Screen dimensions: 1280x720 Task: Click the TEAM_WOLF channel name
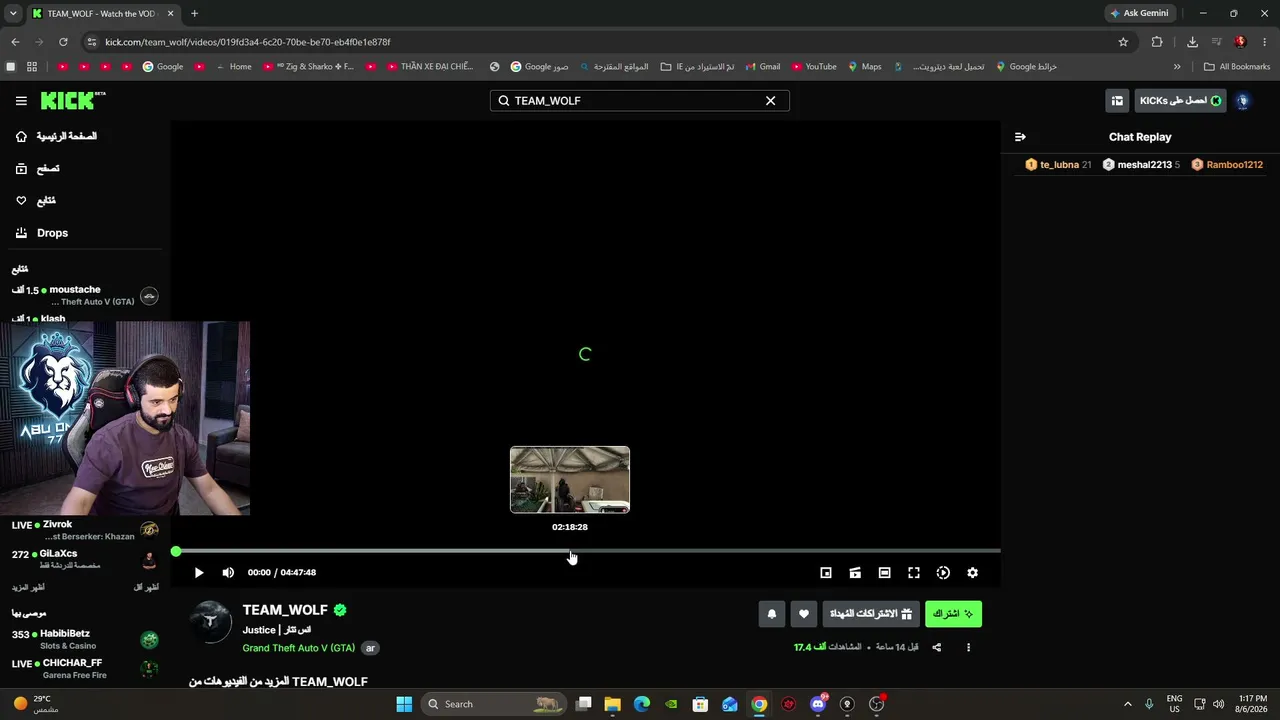coord(285,610)
